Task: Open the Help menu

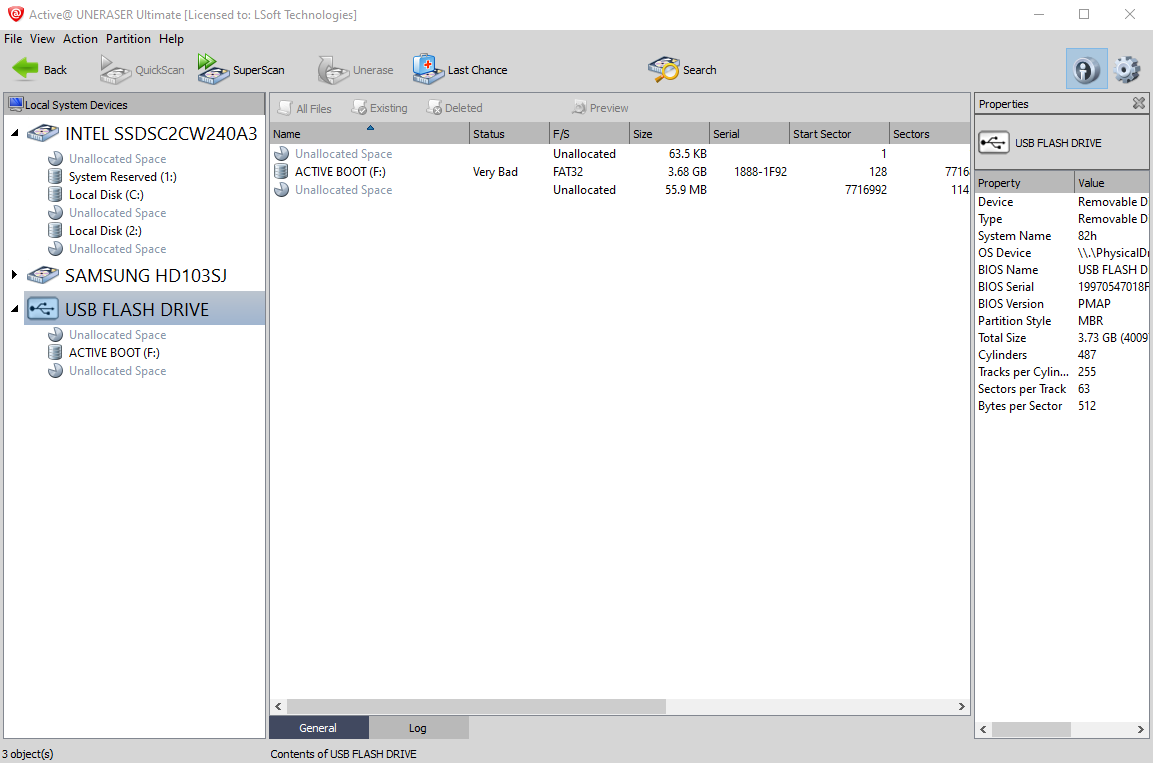Action: pyautogui.click(x=171, y=39)
